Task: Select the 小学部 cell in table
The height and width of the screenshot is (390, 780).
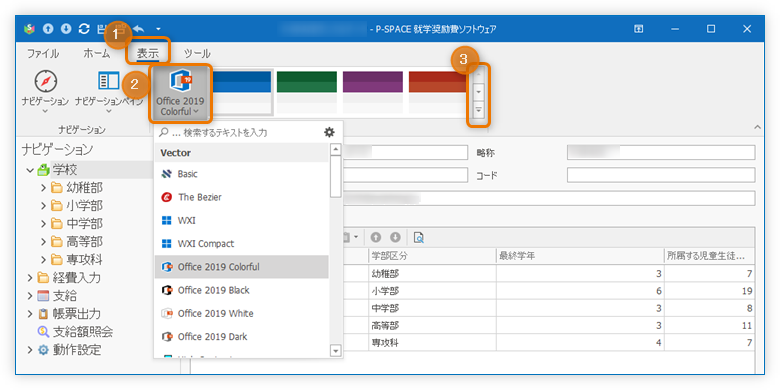Action: tap(432, 291)
